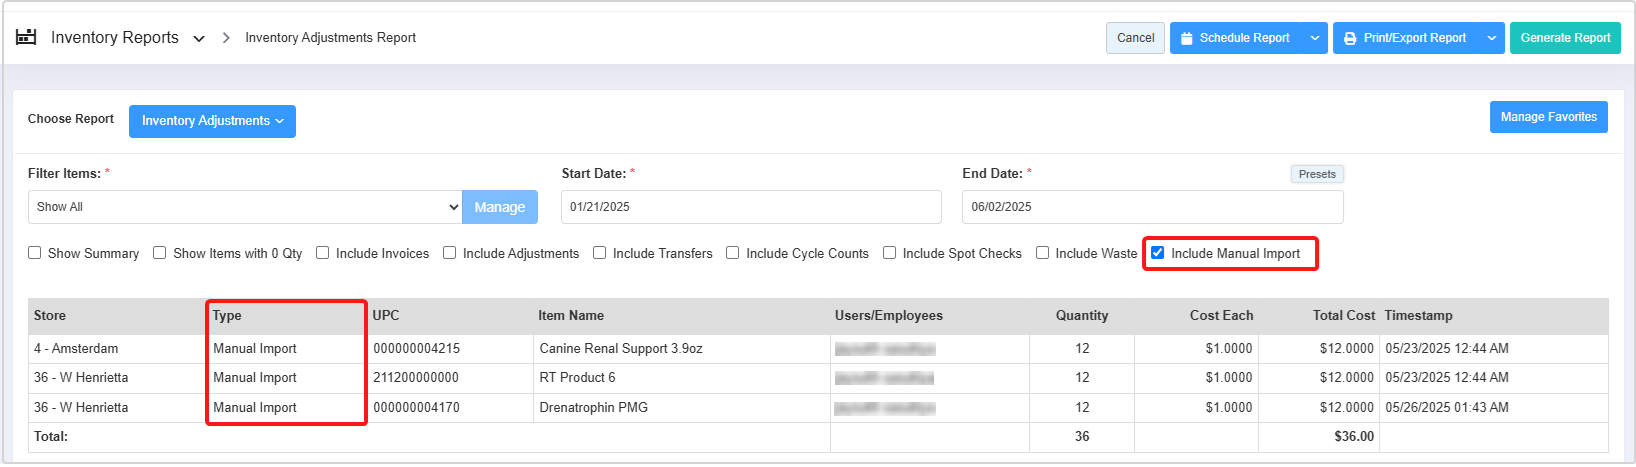Expand the Inventory Reports chevron menu
The width and height of the screenshot is (1636, 467).
click(199, 38)
